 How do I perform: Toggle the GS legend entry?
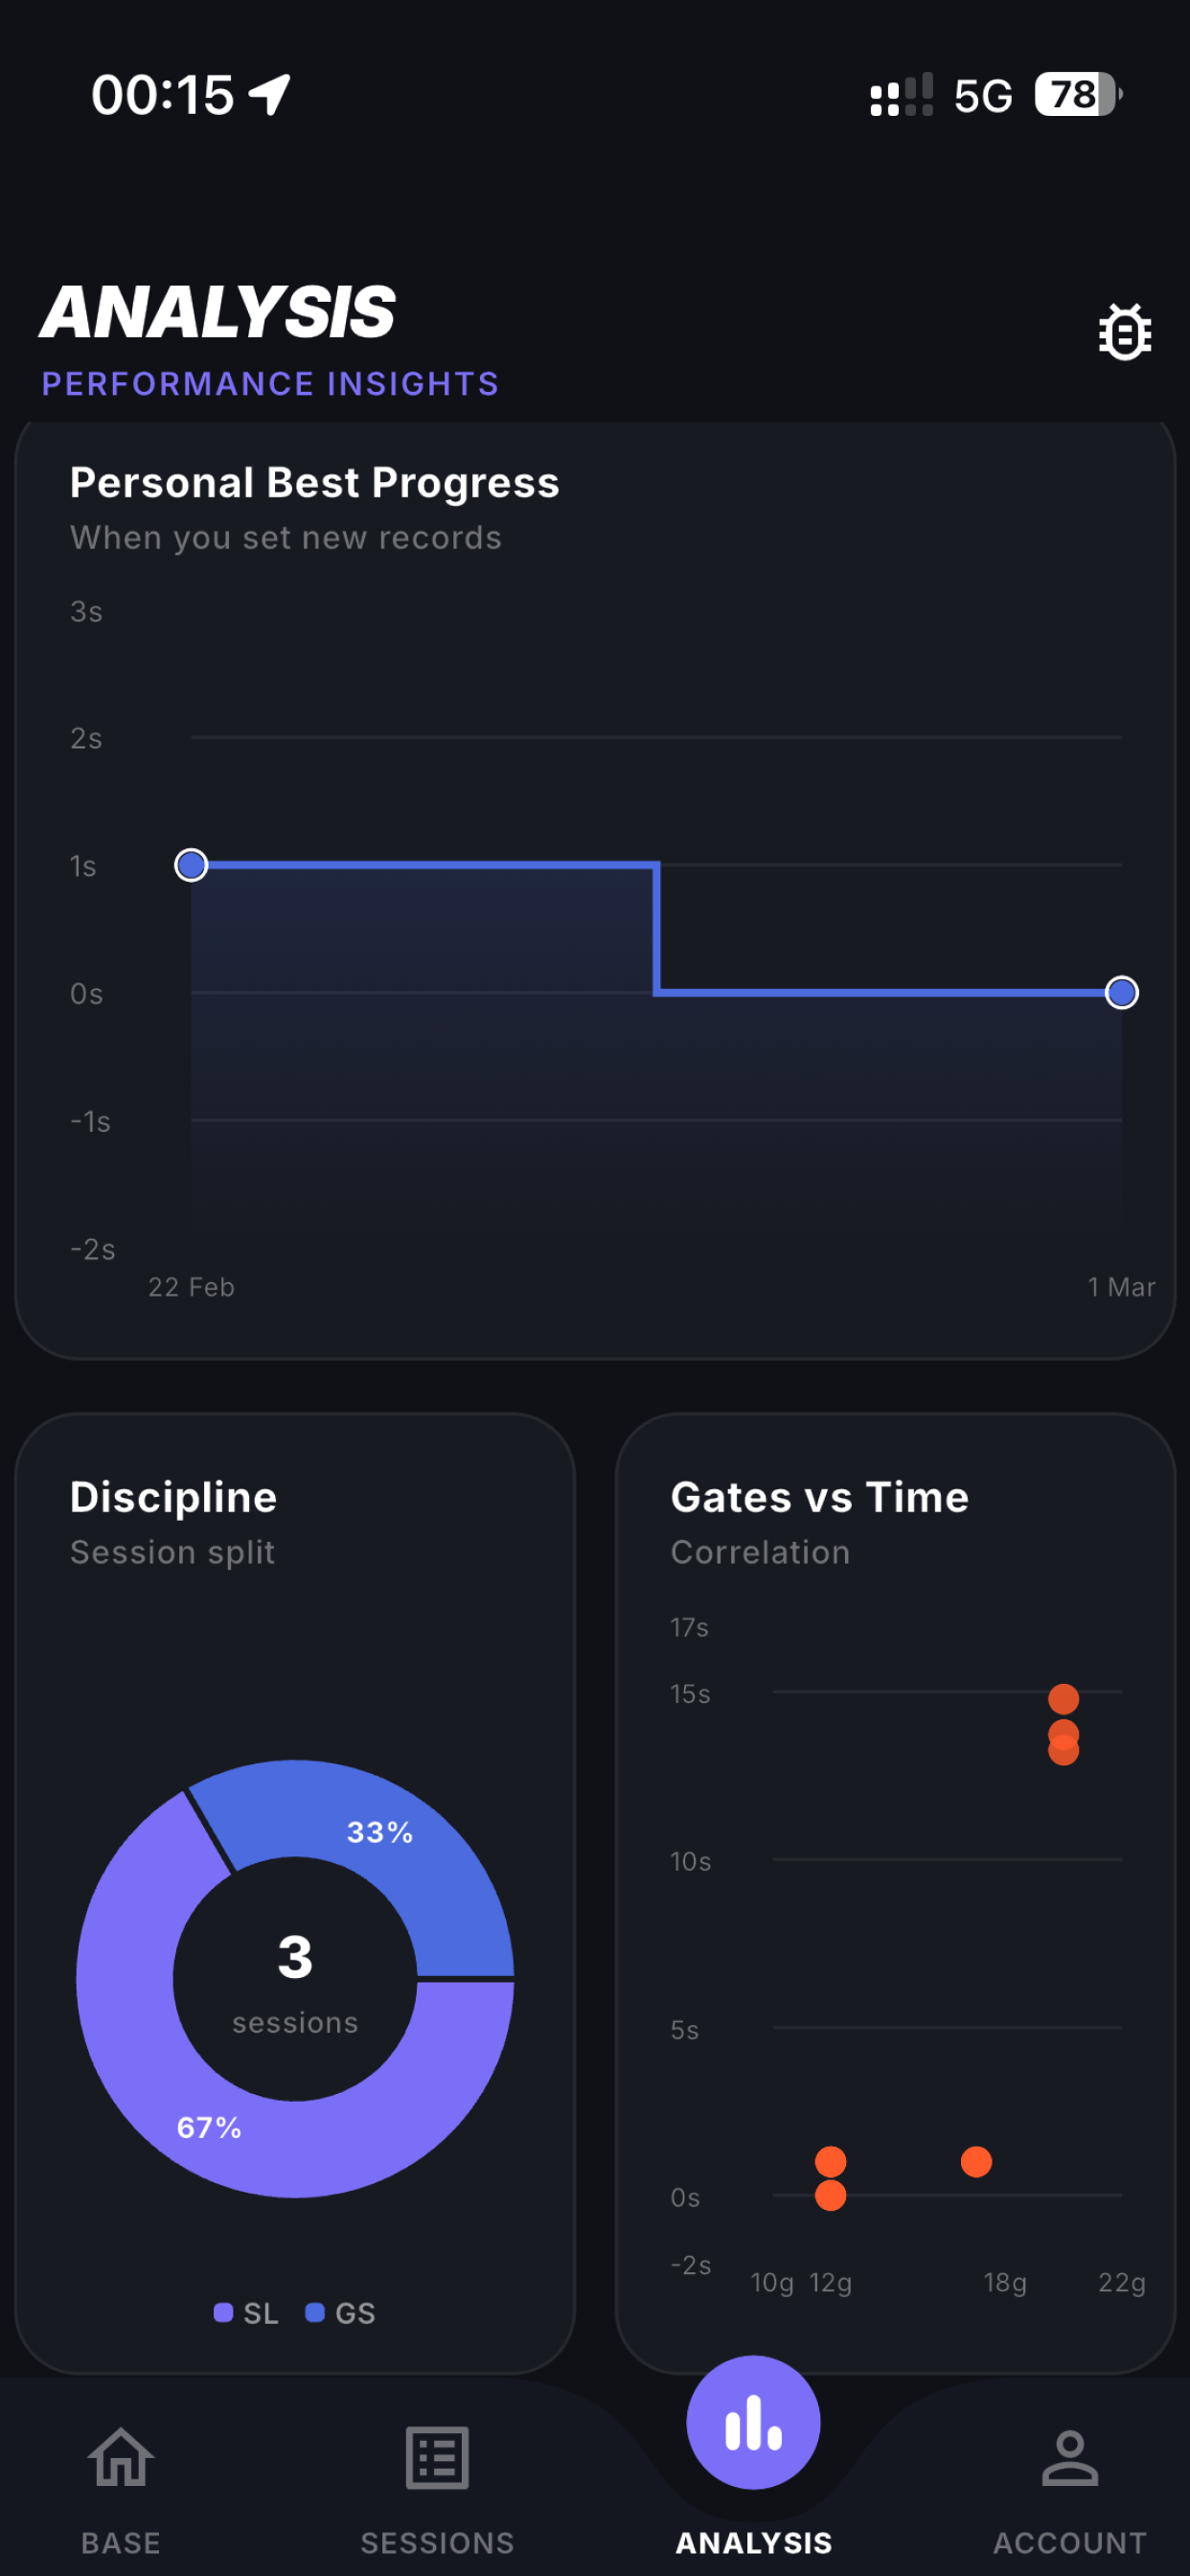340,2313
